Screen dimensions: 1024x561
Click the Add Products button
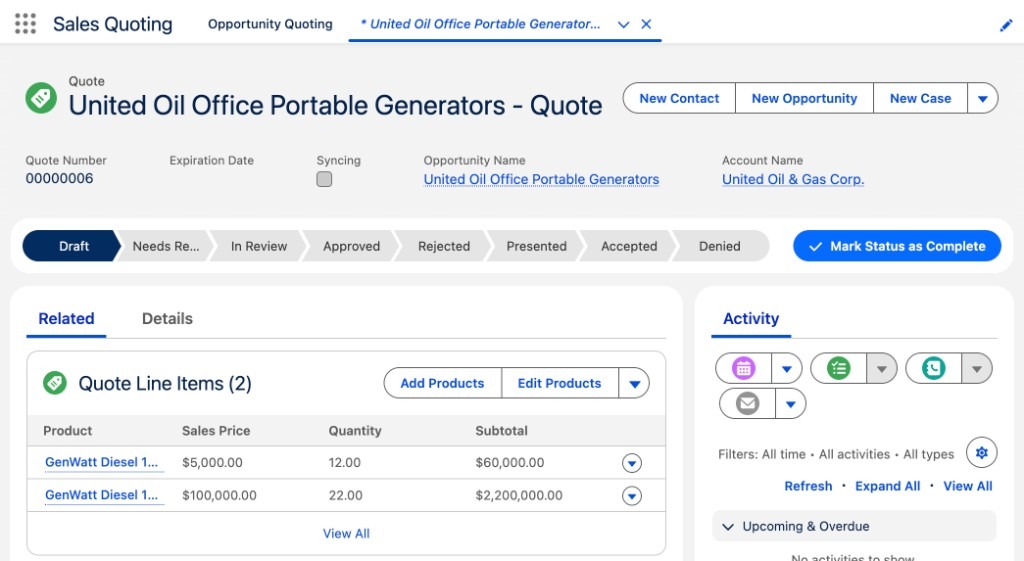coord(442,383)
